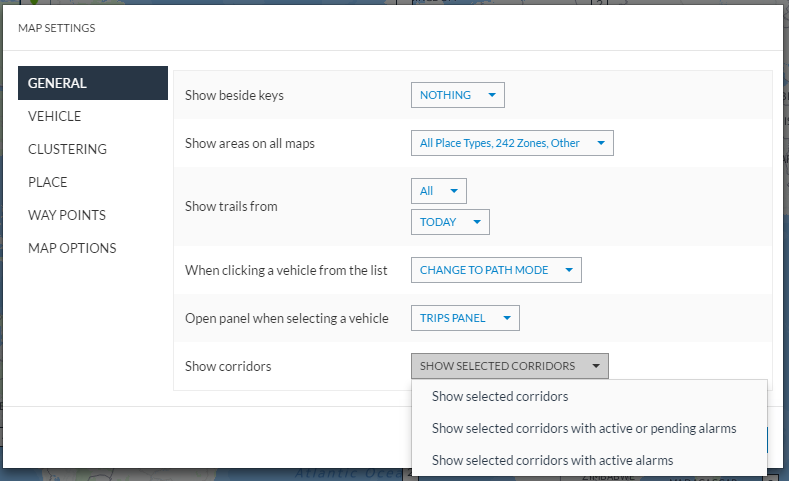Screen dimensions: 789x481
Task: Expand the 'Nothing' dropdown for beside keys
Action: coord(457,95)
